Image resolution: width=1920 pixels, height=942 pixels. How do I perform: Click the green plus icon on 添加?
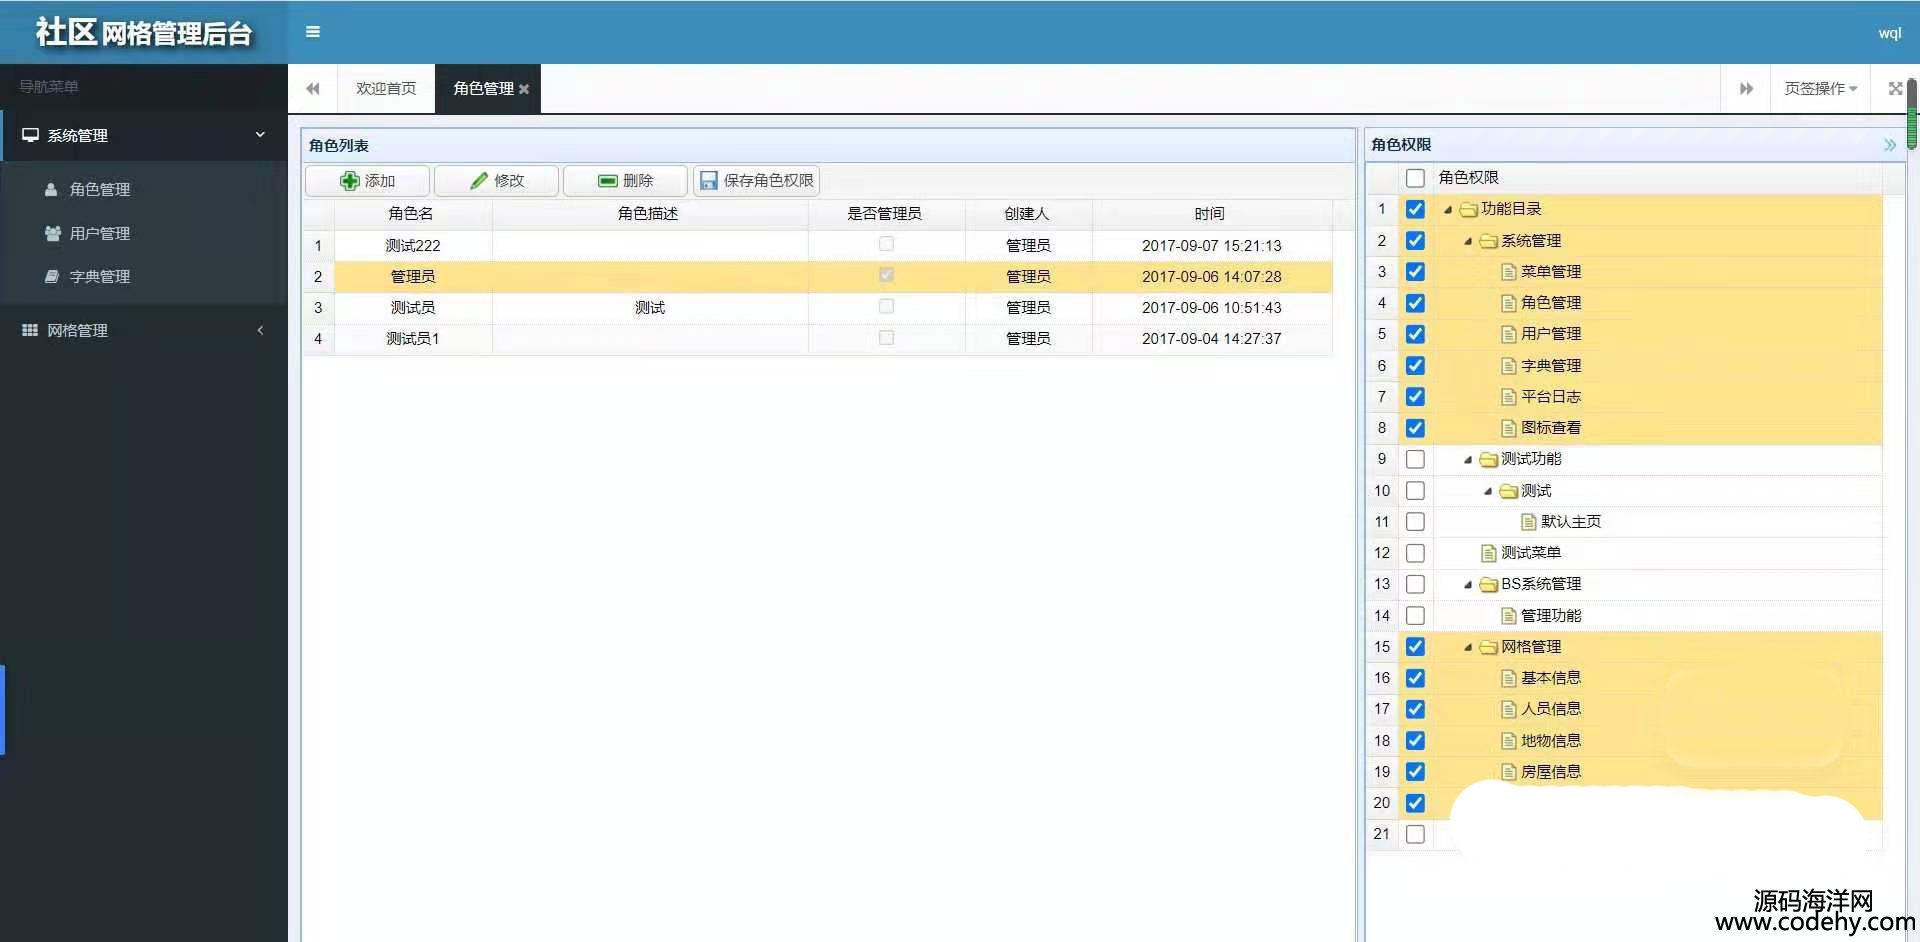[349, 181]
